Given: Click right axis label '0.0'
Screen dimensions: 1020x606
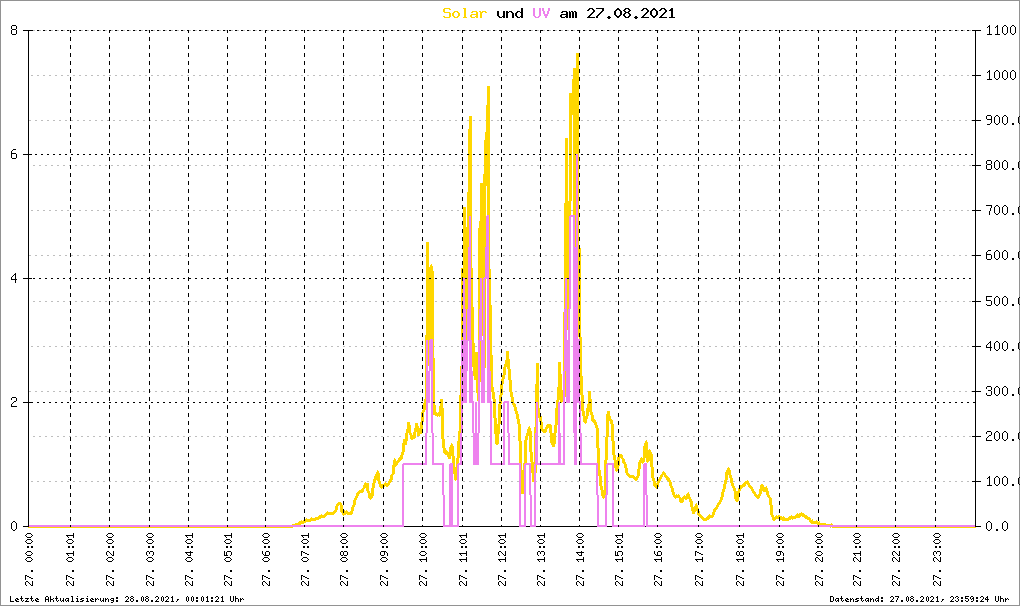Looking at the screenshot, I should 997,526.
